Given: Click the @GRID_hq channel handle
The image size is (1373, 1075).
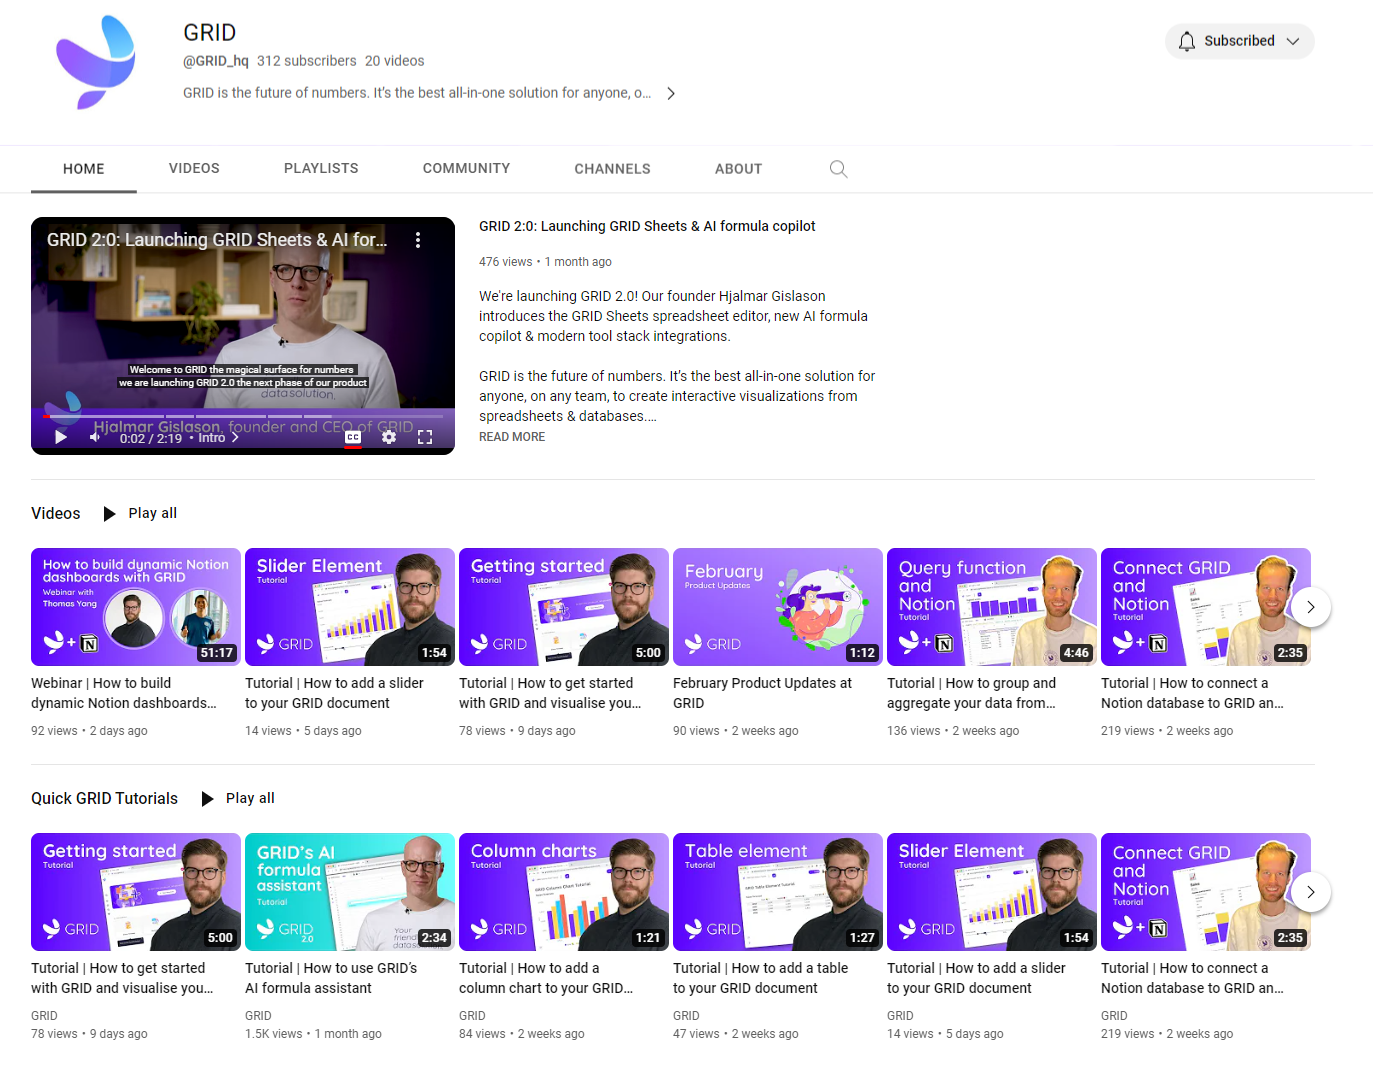Looking at the screenshot, I should click(216, 61).
